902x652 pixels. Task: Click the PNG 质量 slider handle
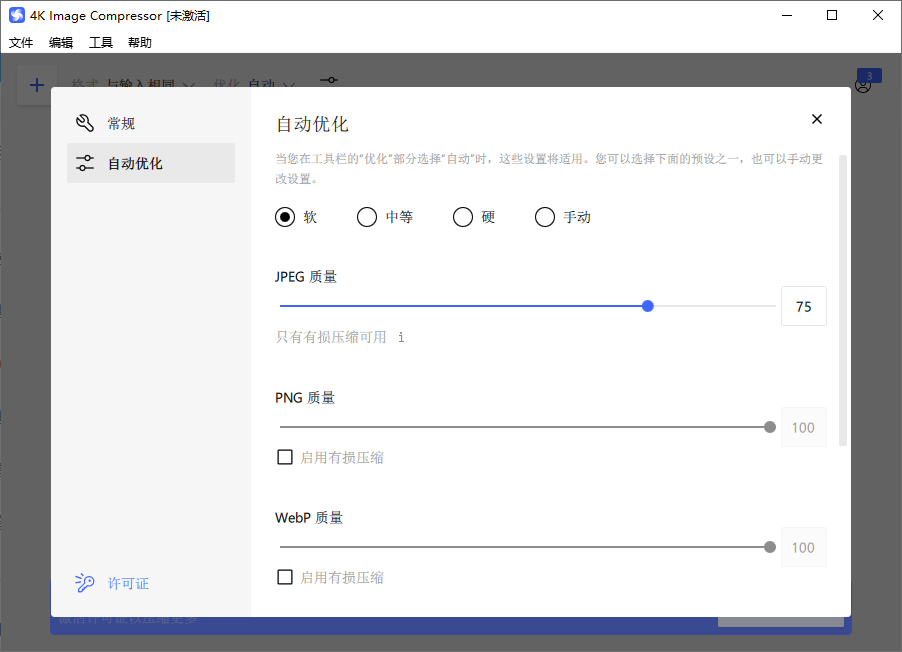pyautogui.click(x=770, y=427)
